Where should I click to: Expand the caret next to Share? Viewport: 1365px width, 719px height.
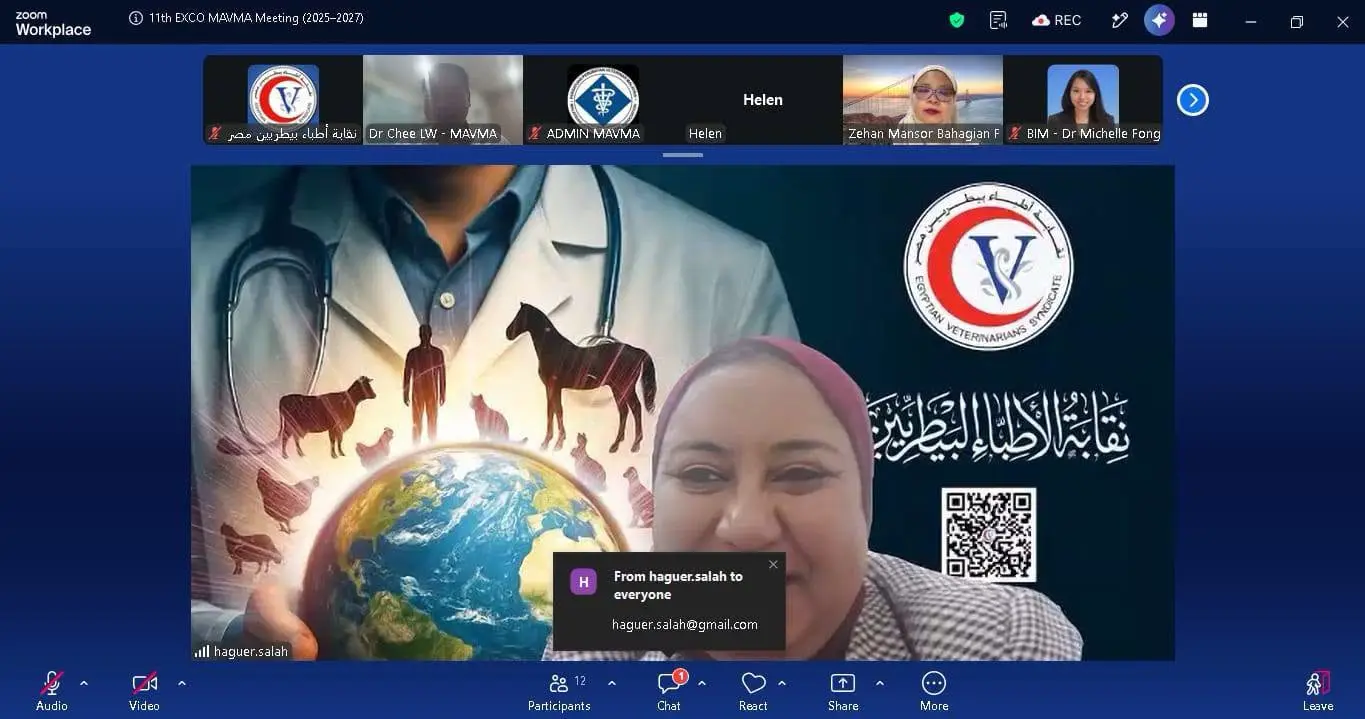click(880, 684)
